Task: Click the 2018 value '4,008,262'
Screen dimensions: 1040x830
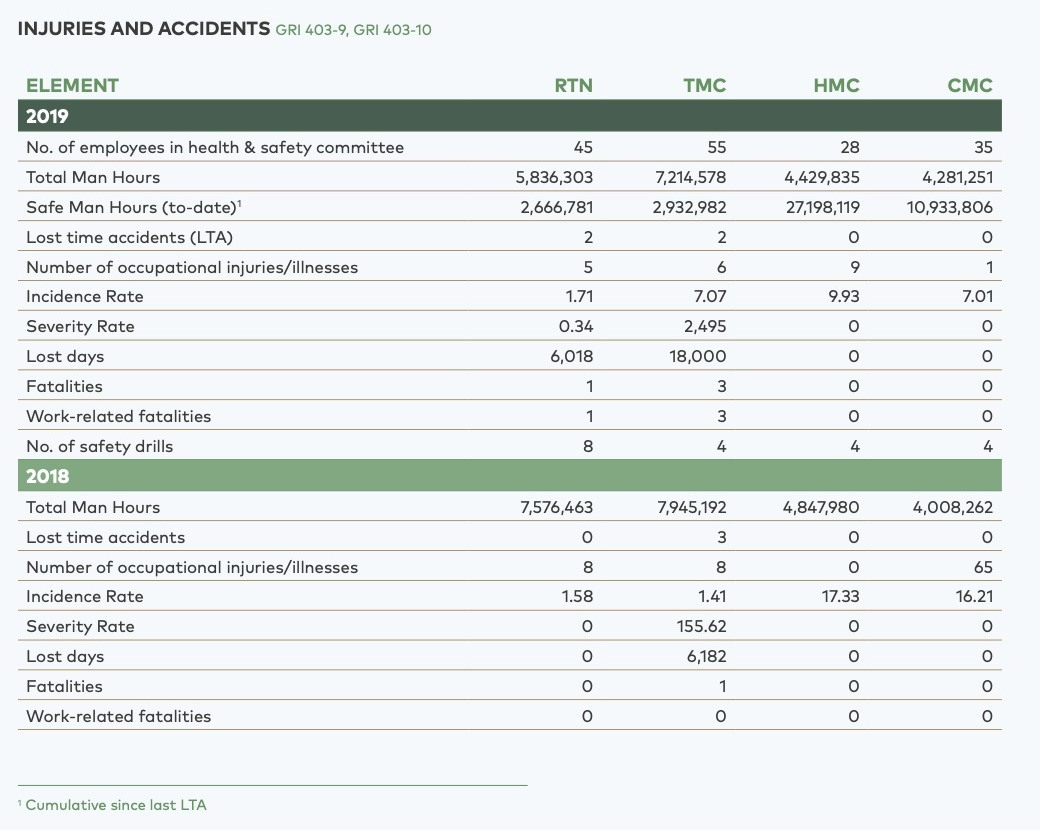Action: tap(952, 507)
